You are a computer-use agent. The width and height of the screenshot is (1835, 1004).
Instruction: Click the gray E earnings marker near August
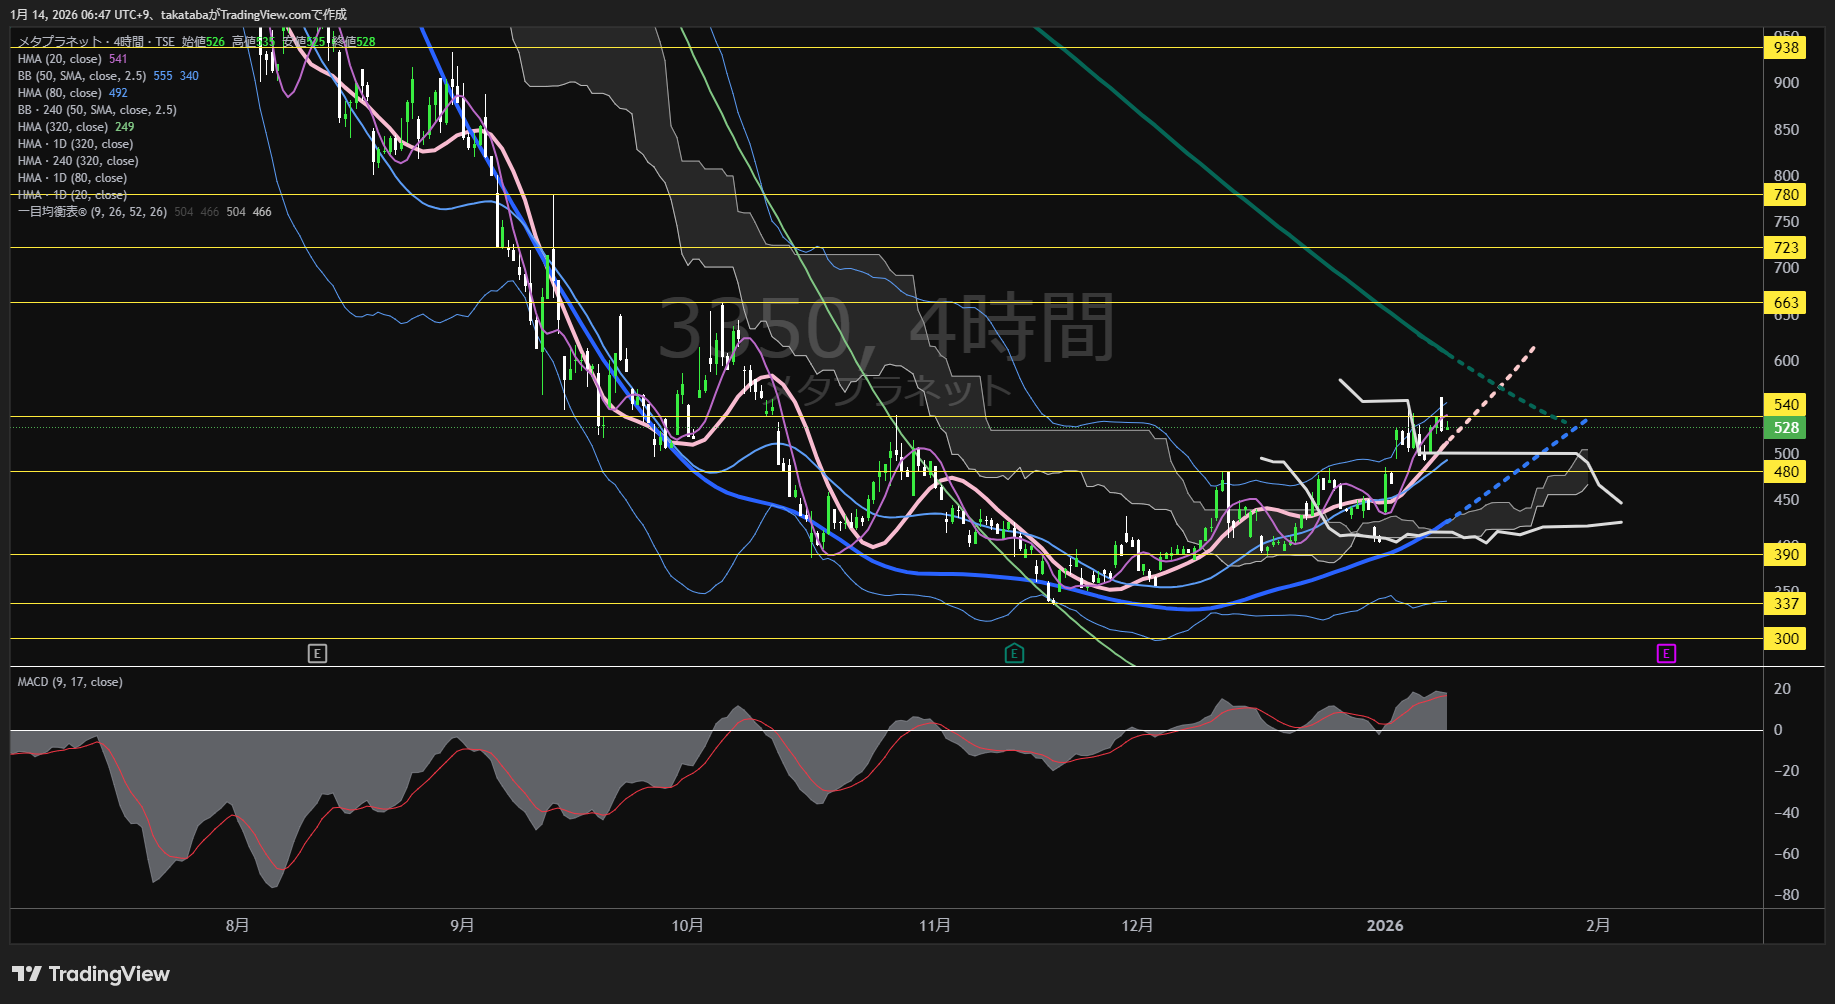click(x=317, y=654)
